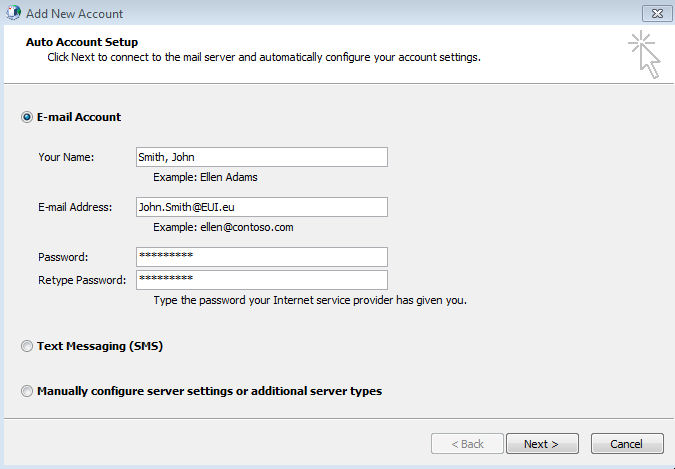Click the "Your Name:" label
The width and height of the screenshot is (675, 469).
pos(66,157)
